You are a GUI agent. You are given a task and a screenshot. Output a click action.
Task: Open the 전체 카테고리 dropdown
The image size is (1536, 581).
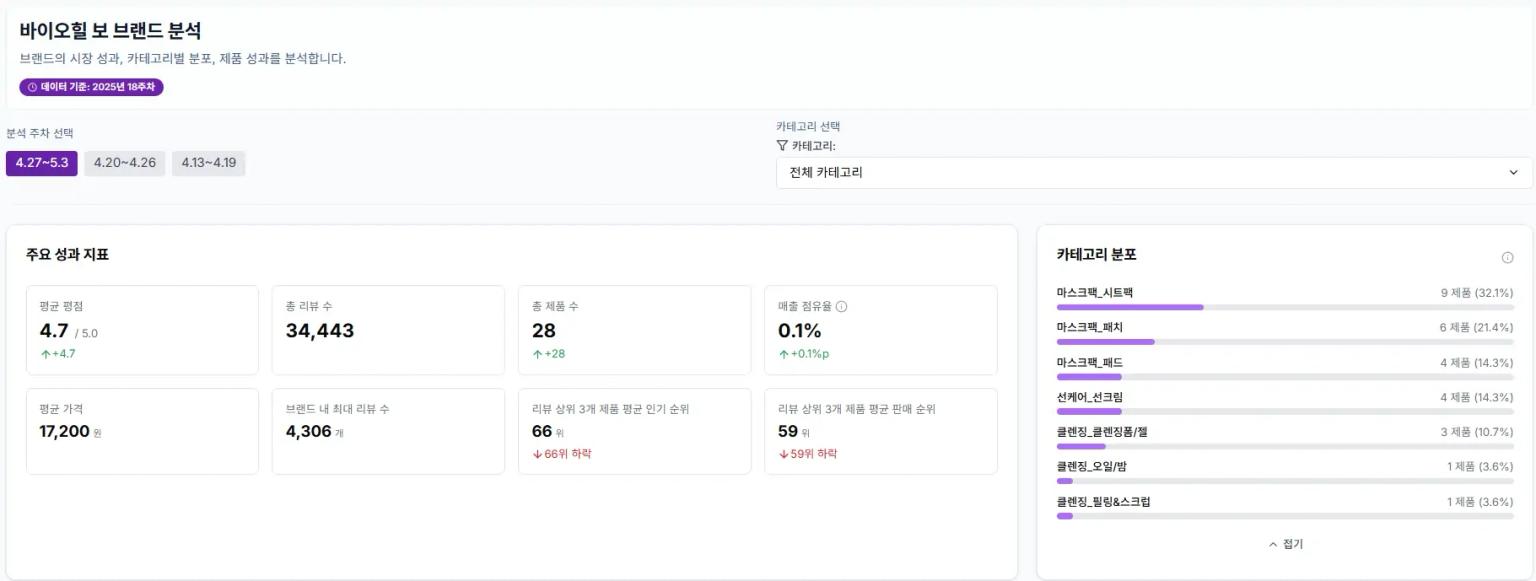pyautogui.click(x=1154, y=172)
